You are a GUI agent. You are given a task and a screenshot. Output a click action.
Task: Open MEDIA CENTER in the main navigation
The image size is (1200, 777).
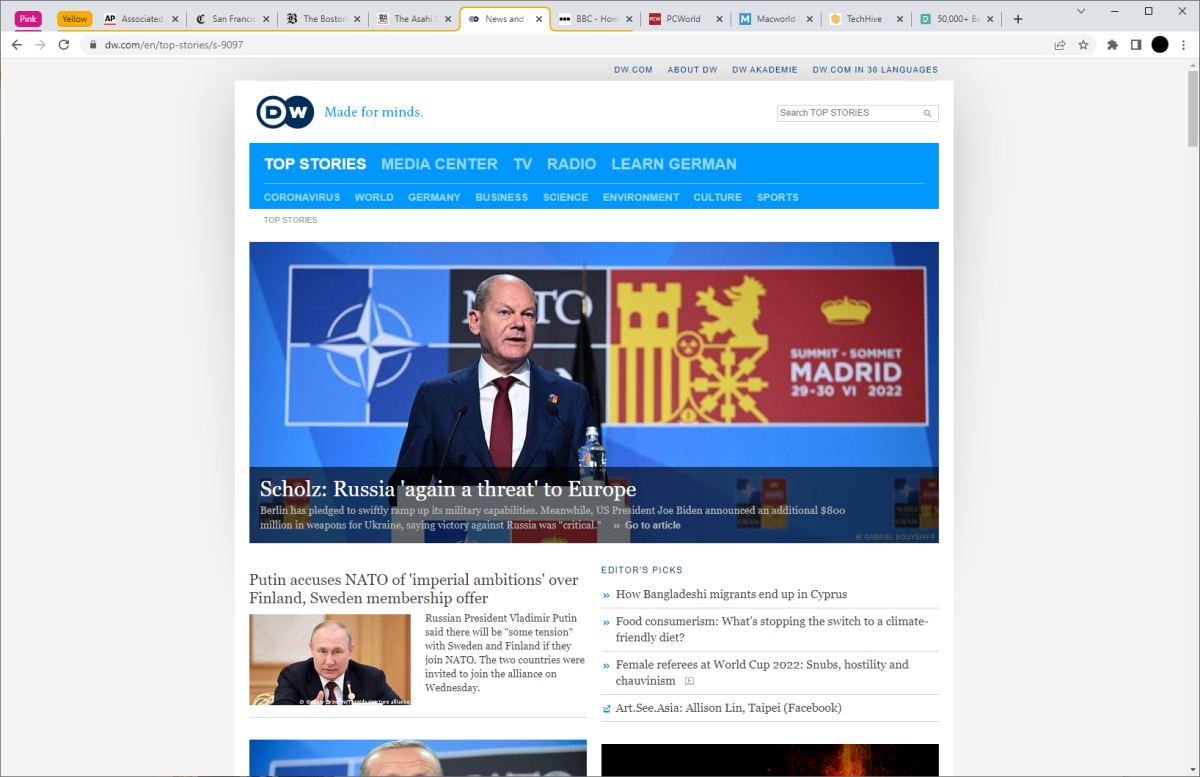pos(439,164)
